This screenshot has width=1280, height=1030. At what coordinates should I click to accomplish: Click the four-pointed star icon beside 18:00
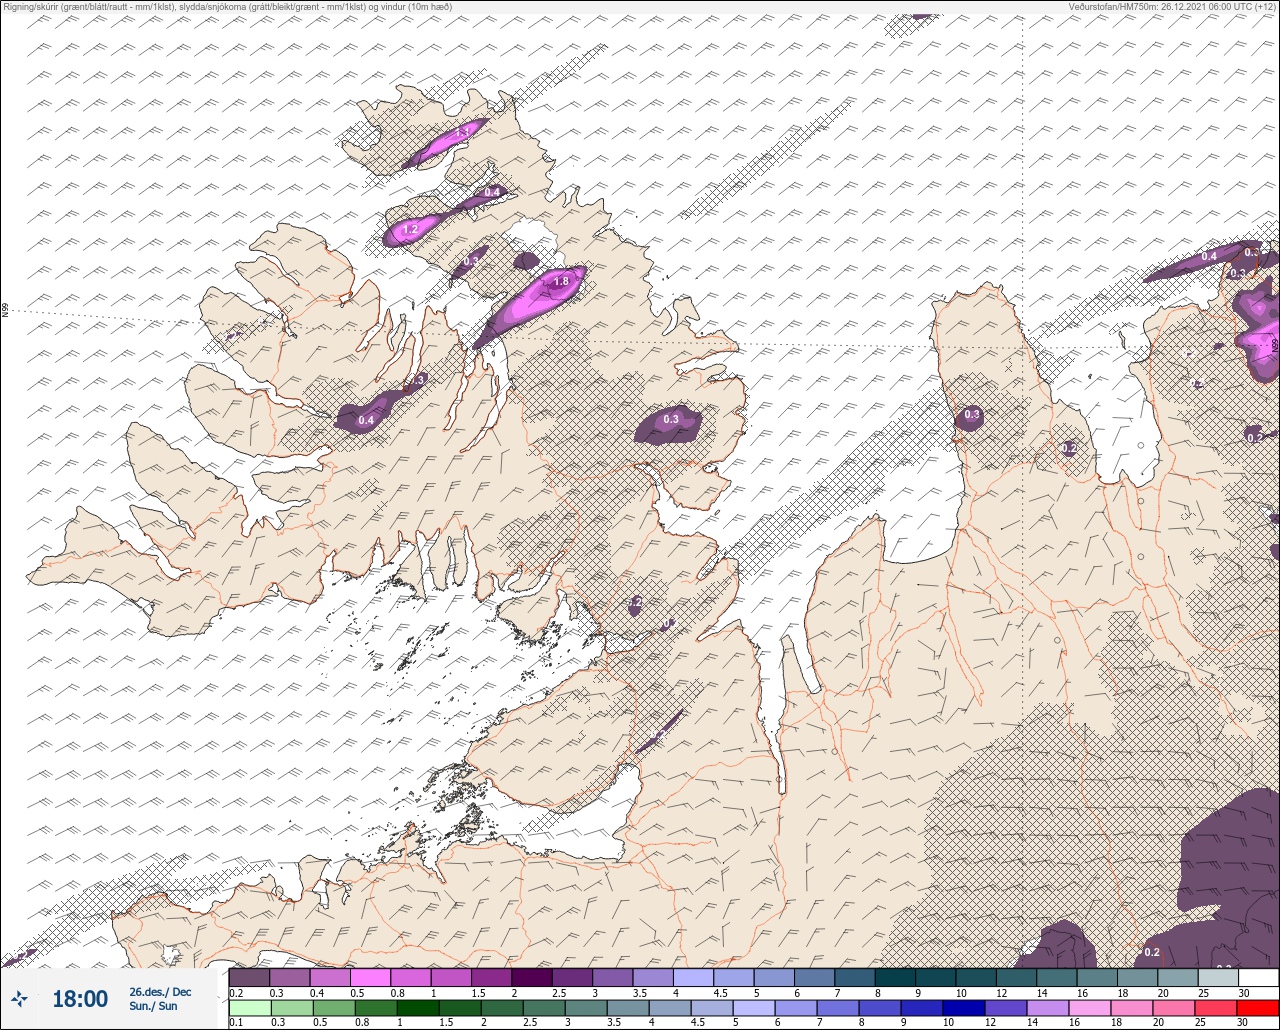click(x=19, y=998)
